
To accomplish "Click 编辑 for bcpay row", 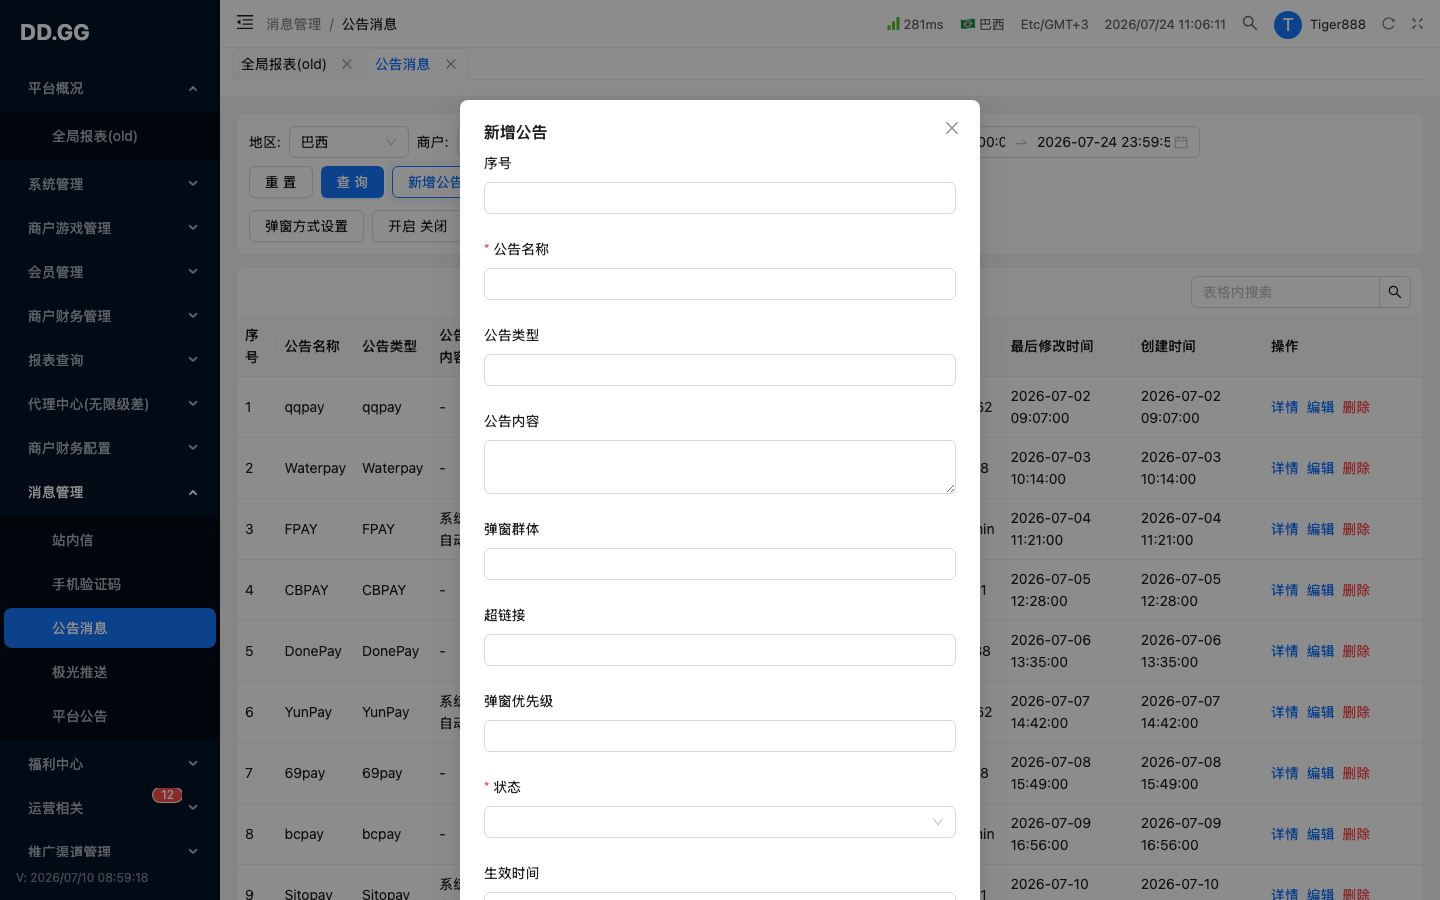I will [1320, 834].
